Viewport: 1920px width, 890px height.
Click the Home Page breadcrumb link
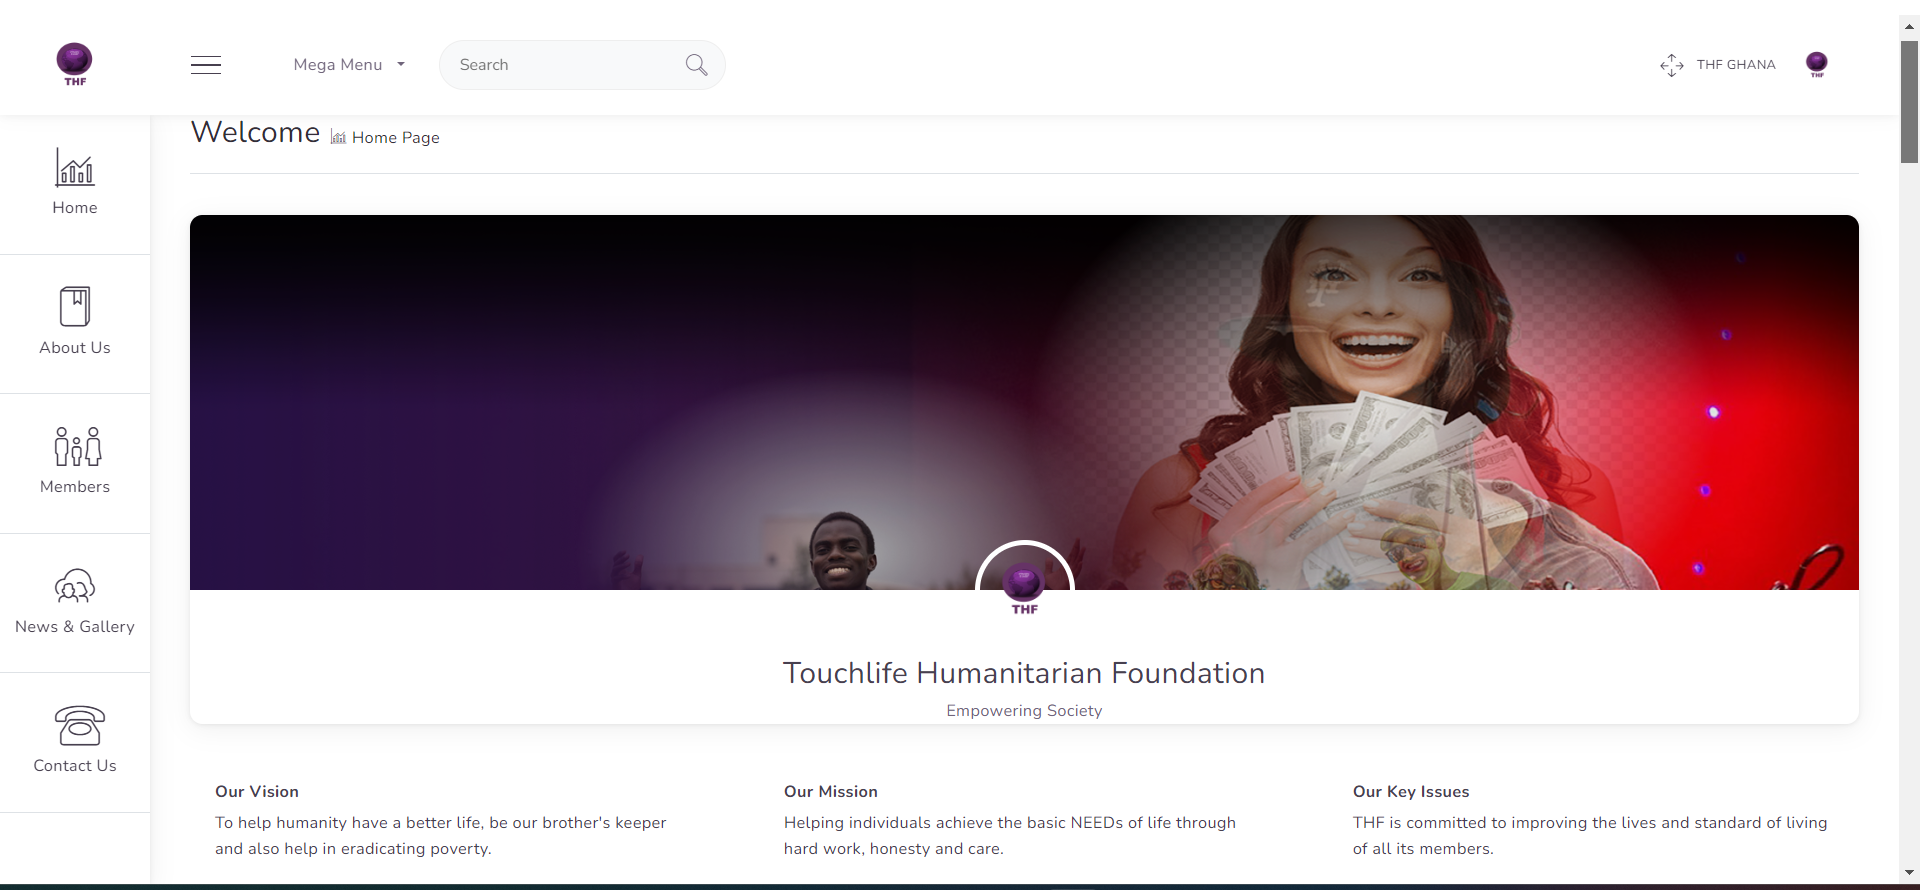click(395, 138)
